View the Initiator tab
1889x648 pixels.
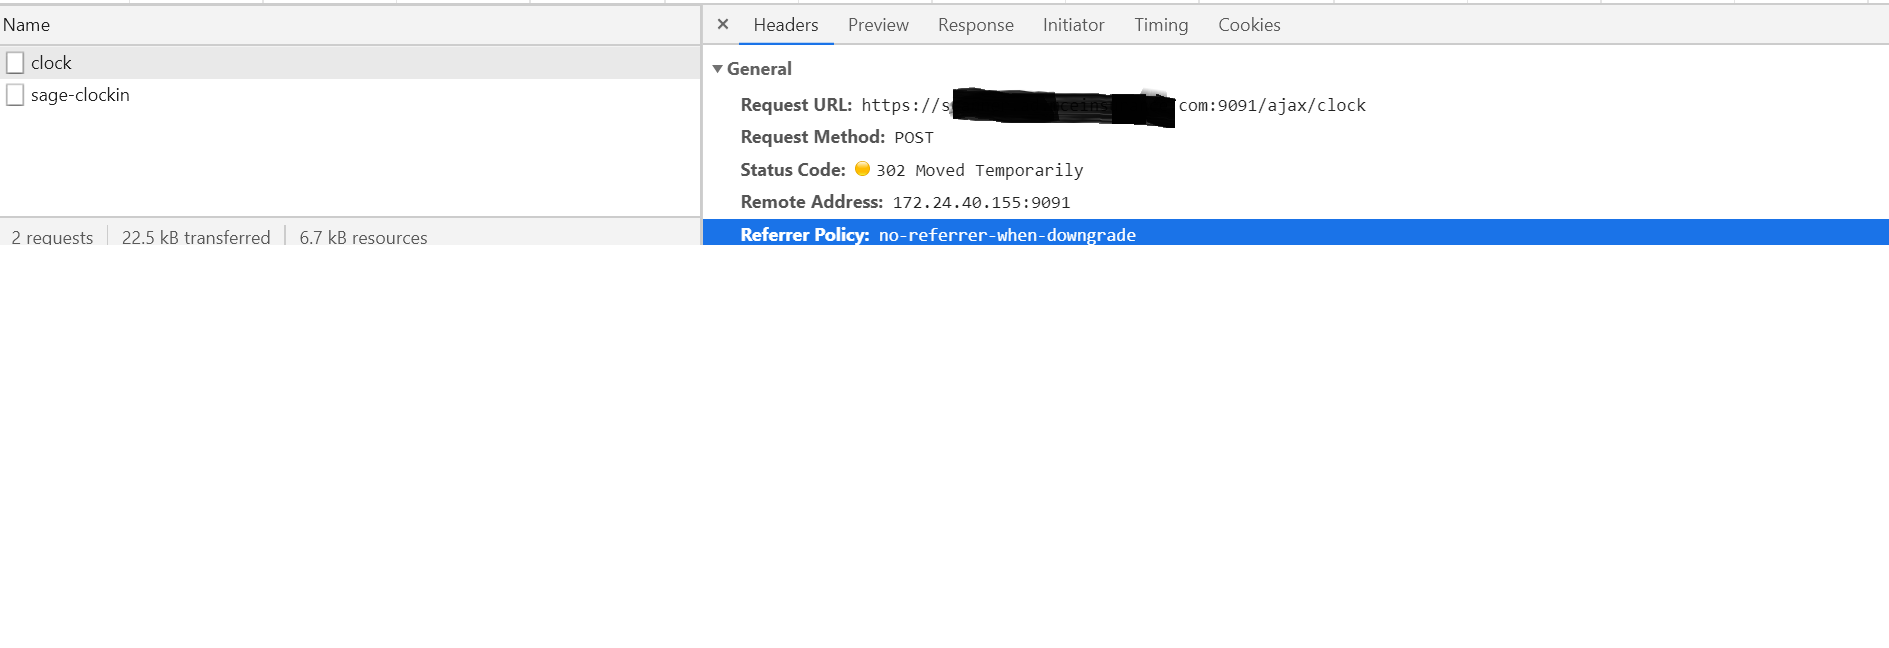[x=1073, y=25]
